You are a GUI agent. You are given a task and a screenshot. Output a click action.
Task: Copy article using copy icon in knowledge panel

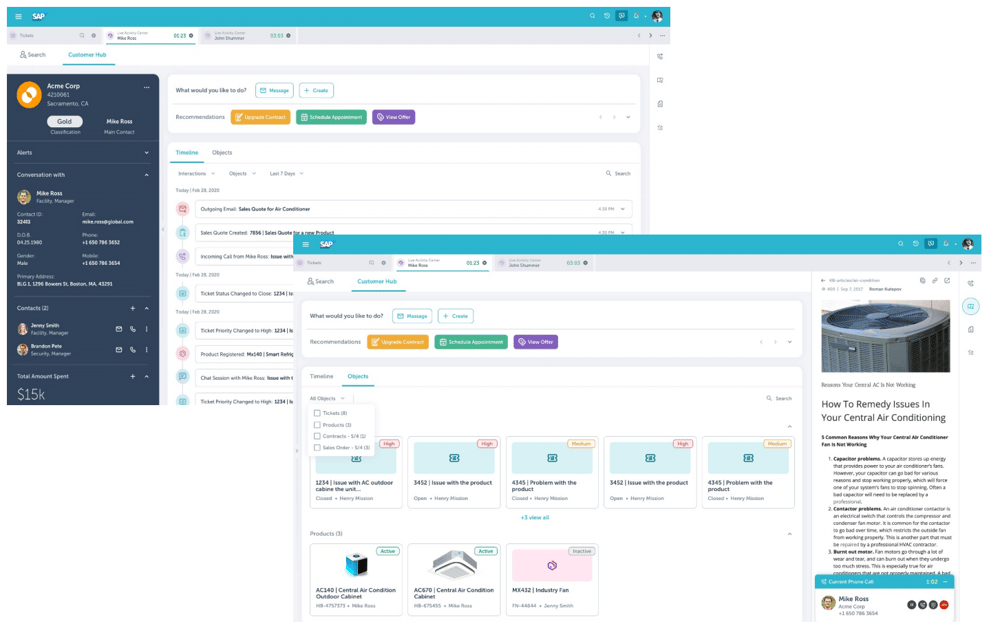point(922,281)
